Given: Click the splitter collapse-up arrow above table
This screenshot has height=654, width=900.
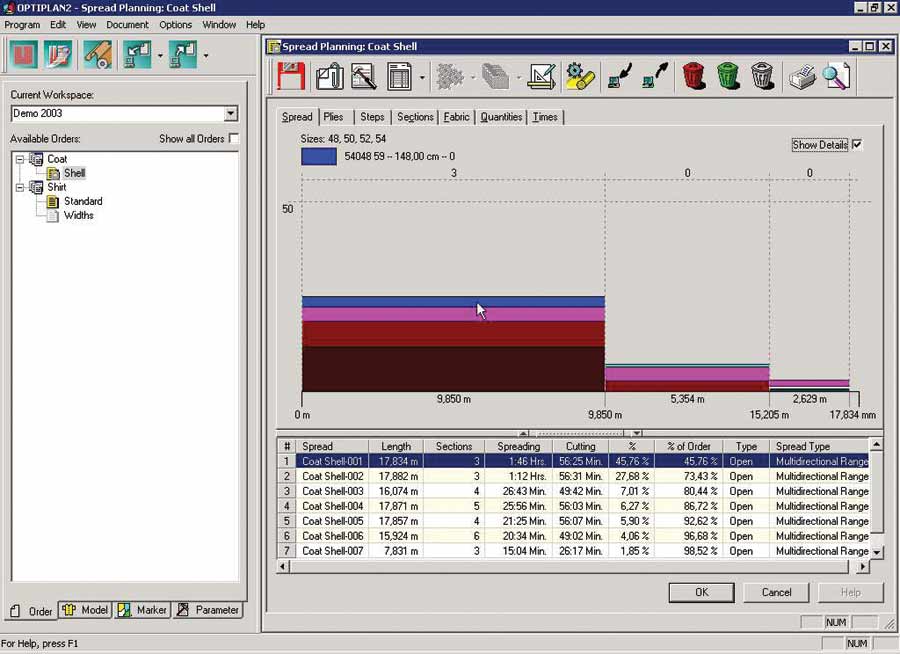Looking at the screenshot, I should [x=523, y=433].
